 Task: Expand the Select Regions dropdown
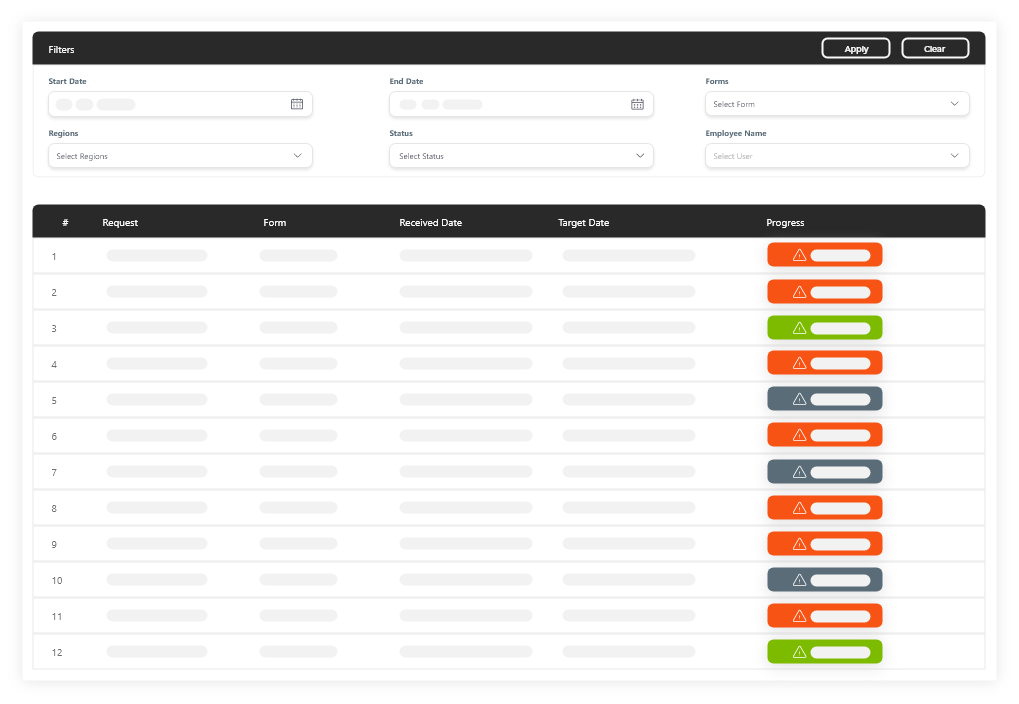tap(180, 156)
